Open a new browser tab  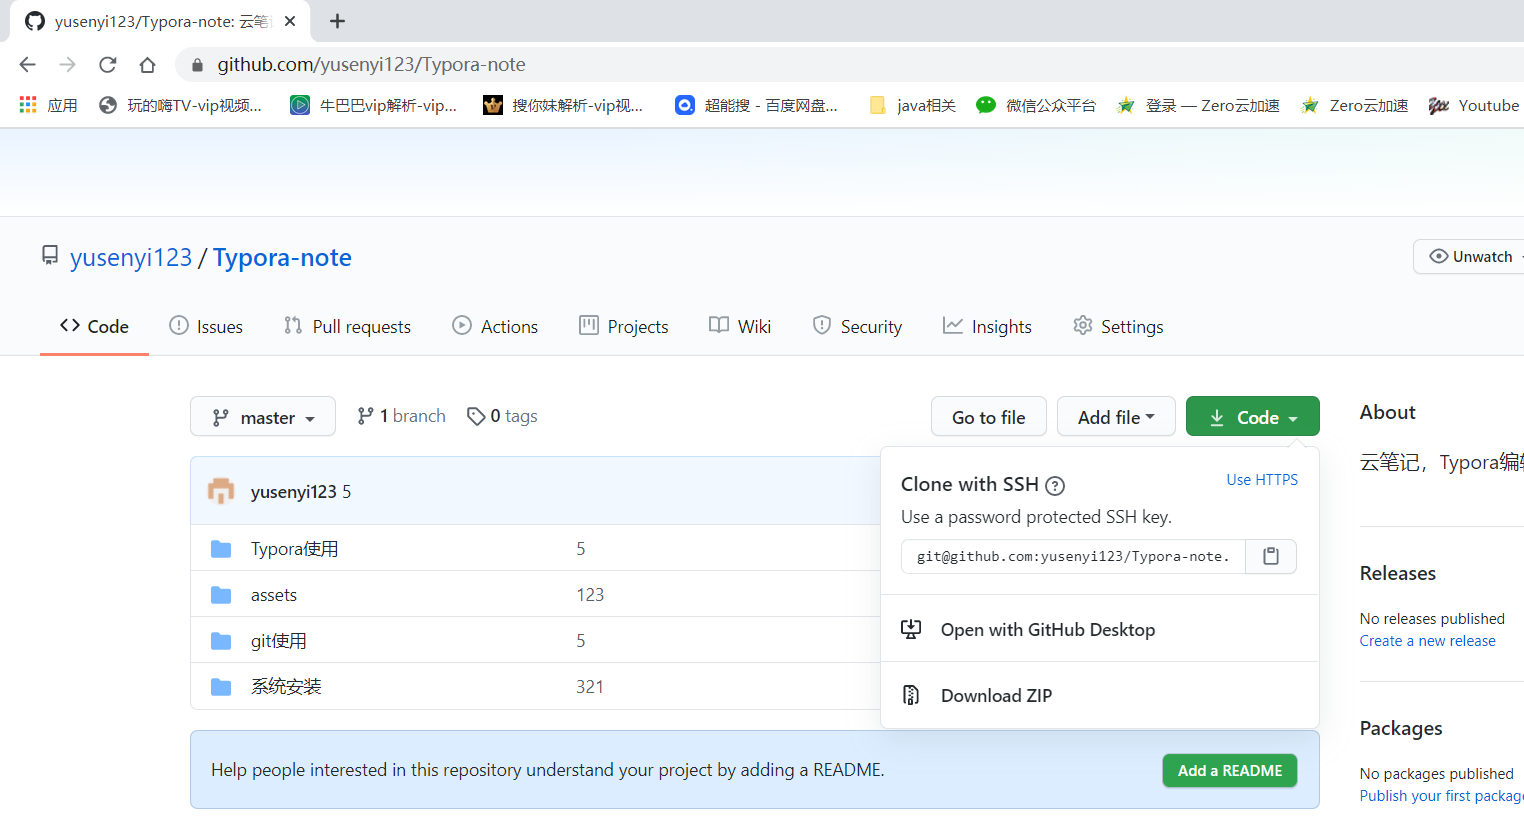pyautogui.click(x=337, y=21)
